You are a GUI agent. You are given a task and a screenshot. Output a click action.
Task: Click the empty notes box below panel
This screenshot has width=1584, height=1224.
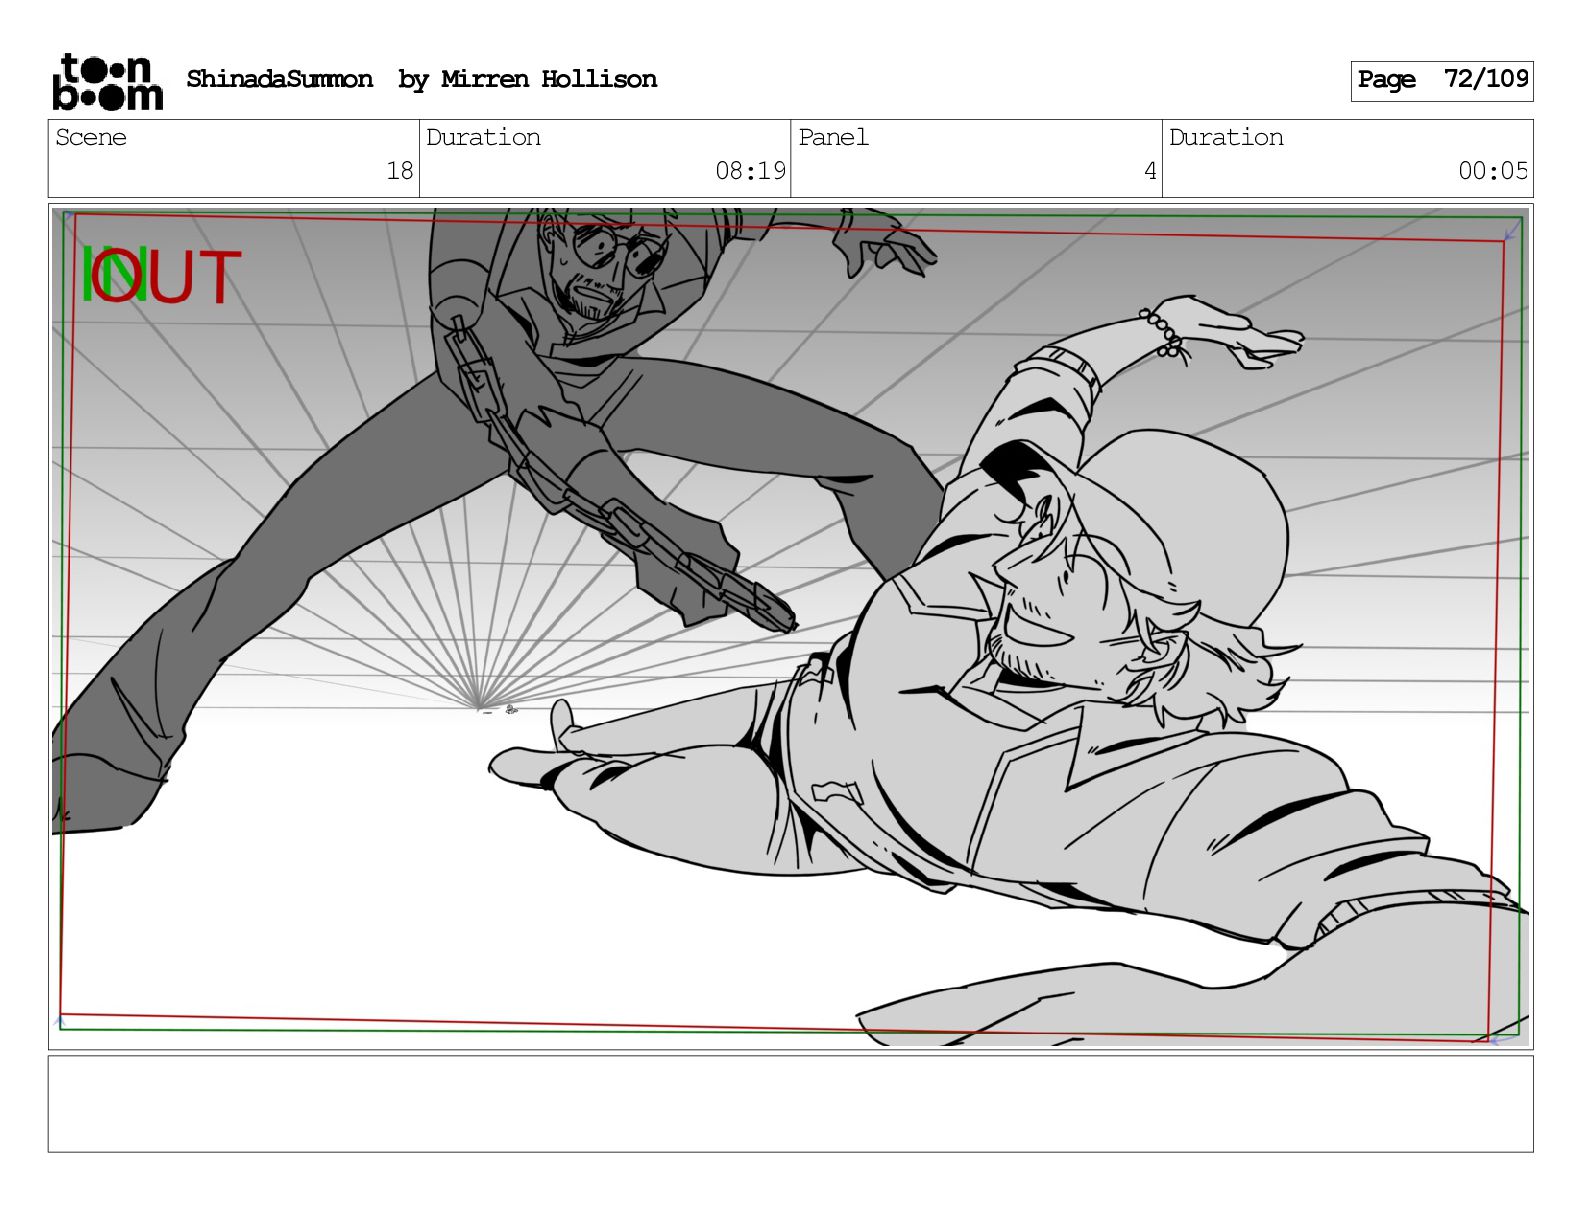[790, 1104]
